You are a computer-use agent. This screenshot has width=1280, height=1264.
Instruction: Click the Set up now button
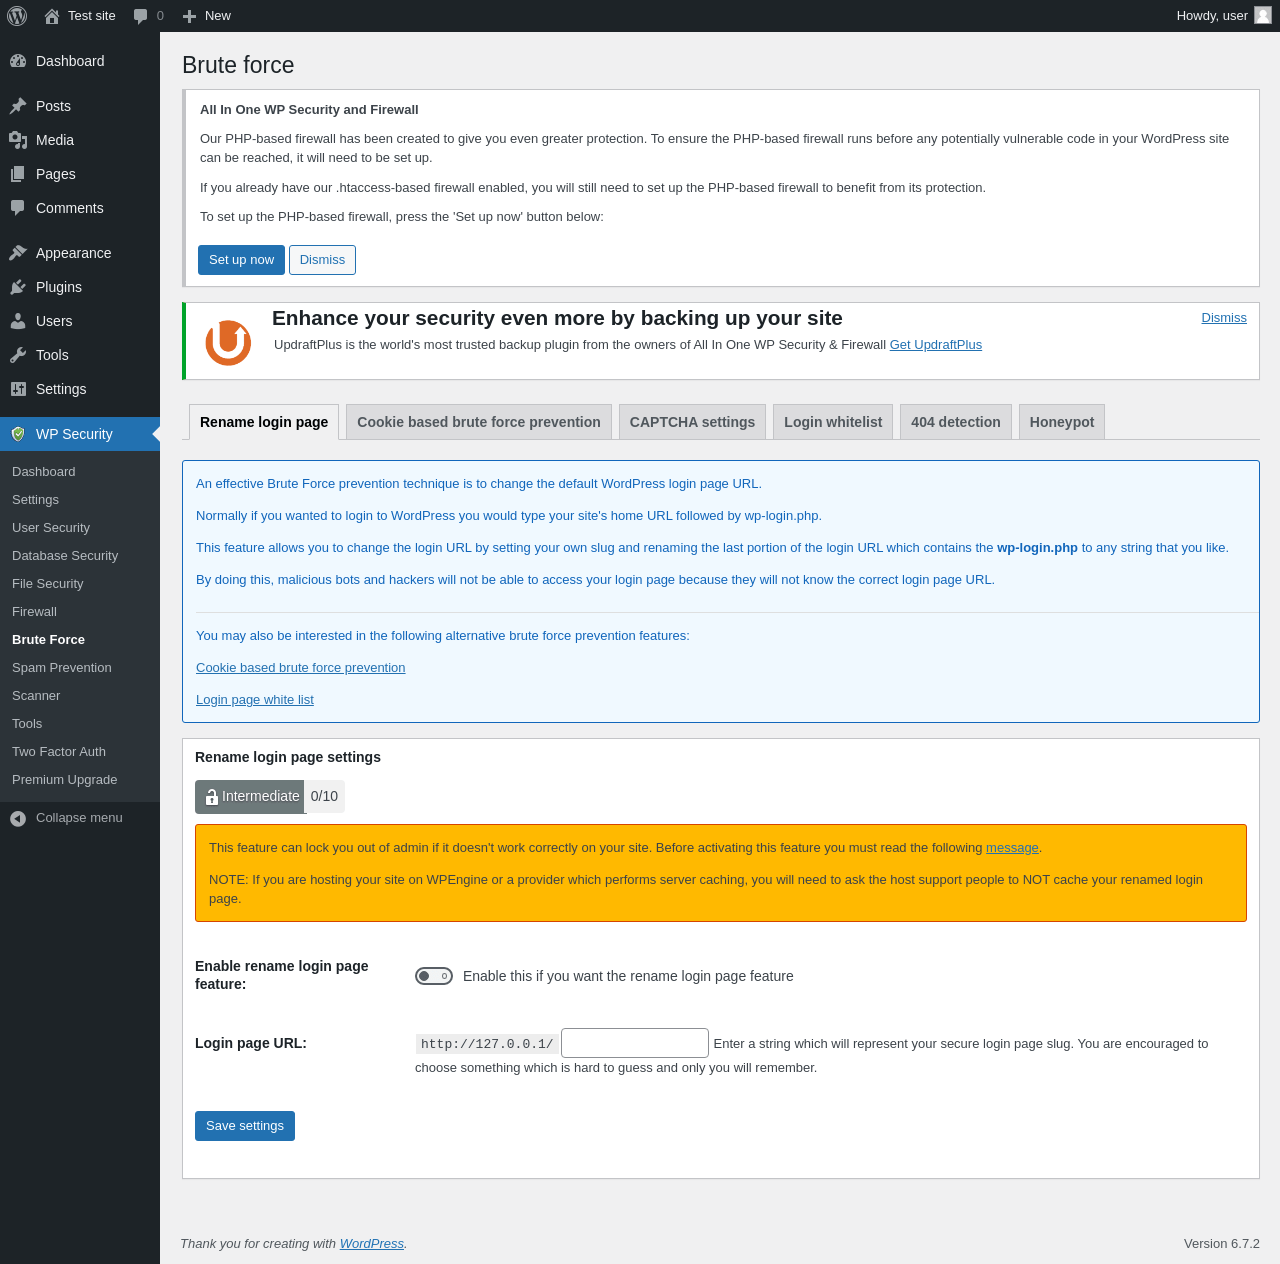(241, 260)
